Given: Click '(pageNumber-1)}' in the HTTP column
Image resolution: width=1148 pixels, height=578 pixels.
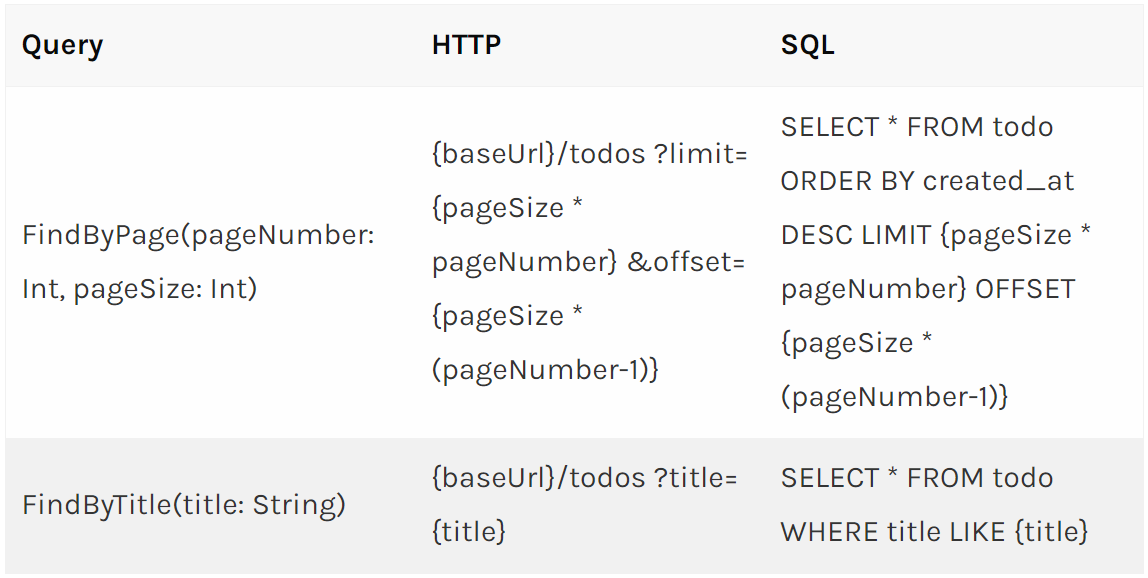Looking at the screenshot, I should point(545,370).
